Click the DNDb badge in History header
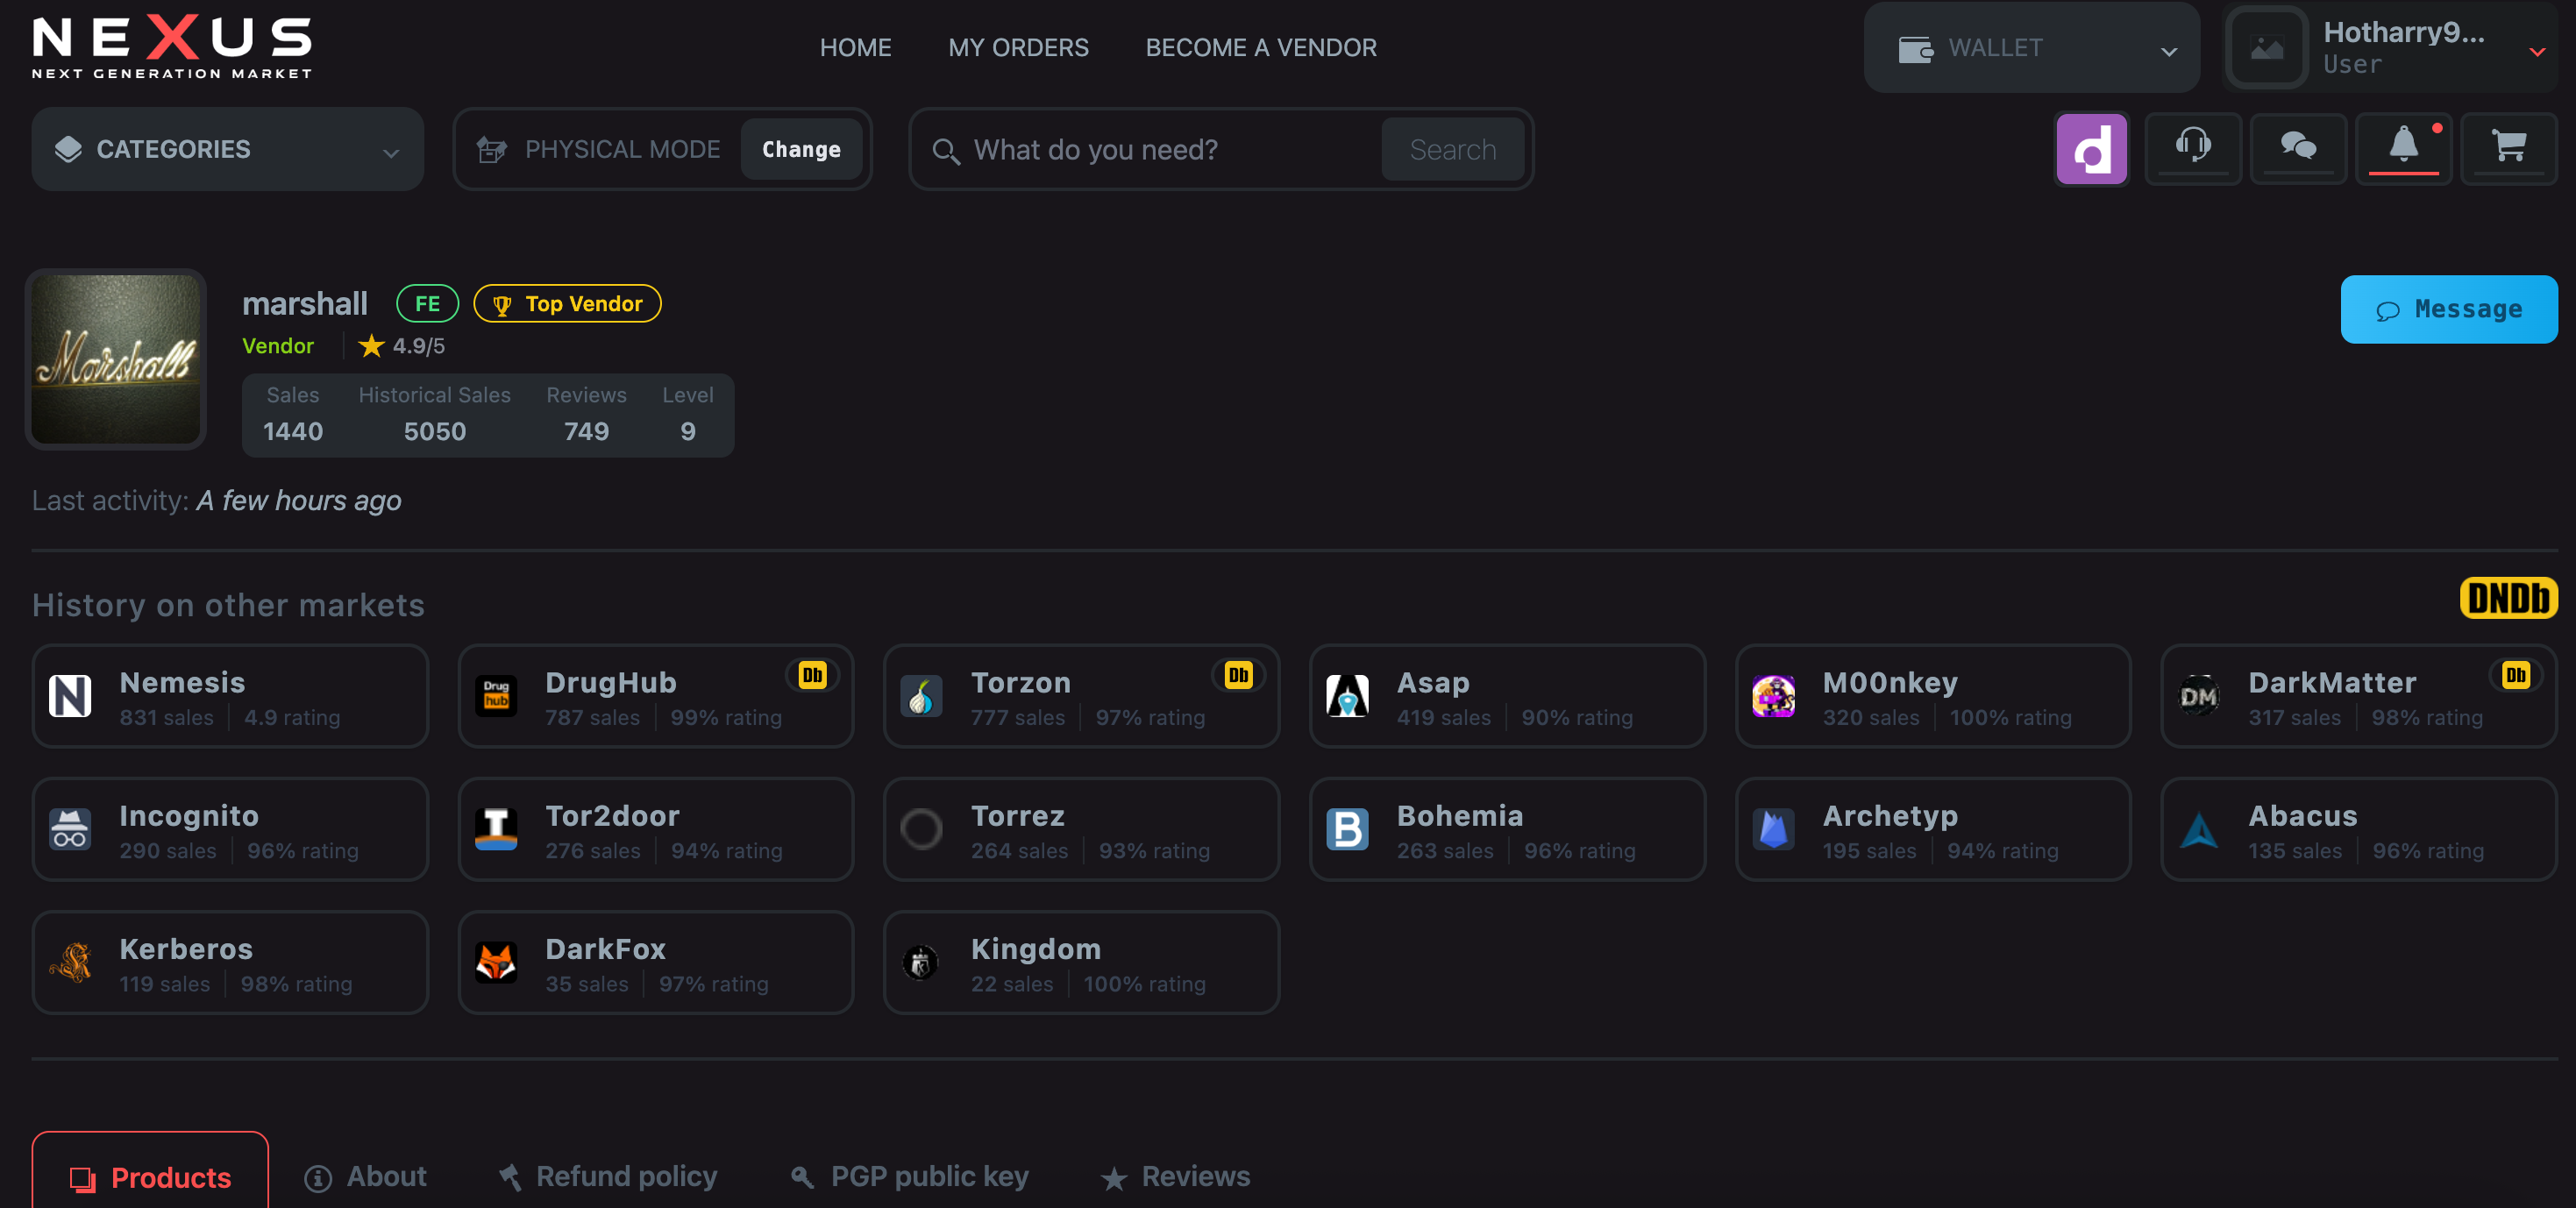2576x1208 pixels. click(2508, 598)
